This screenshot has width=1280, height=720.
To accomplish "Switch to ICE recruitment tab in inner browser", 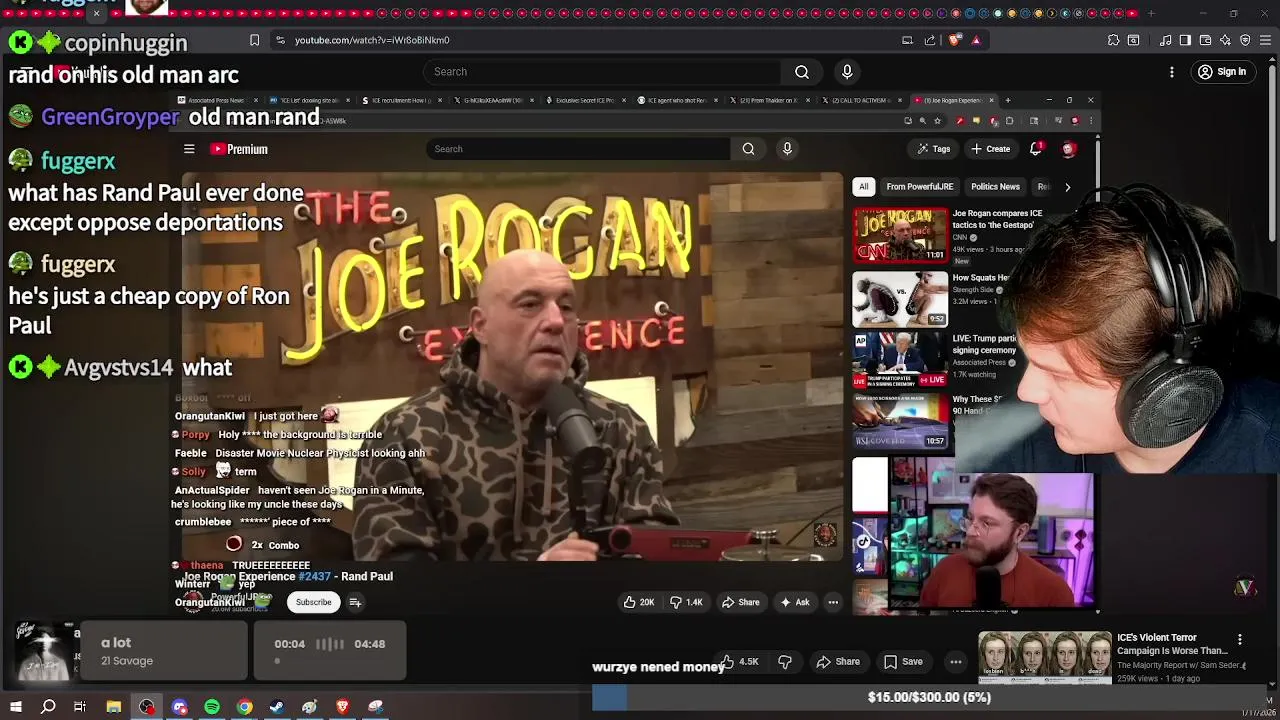I will (x=402, y=100).
